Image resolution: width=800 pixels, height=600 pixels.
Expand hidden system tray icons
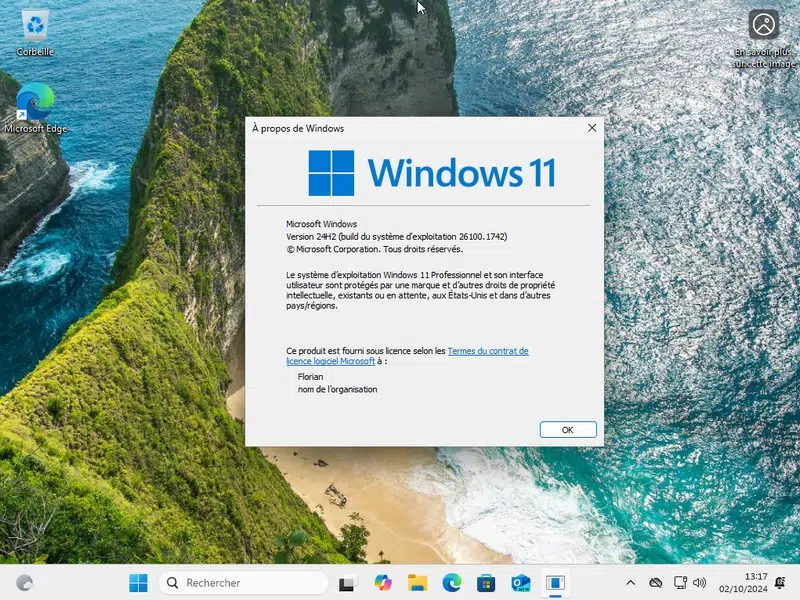coord(631,583)
